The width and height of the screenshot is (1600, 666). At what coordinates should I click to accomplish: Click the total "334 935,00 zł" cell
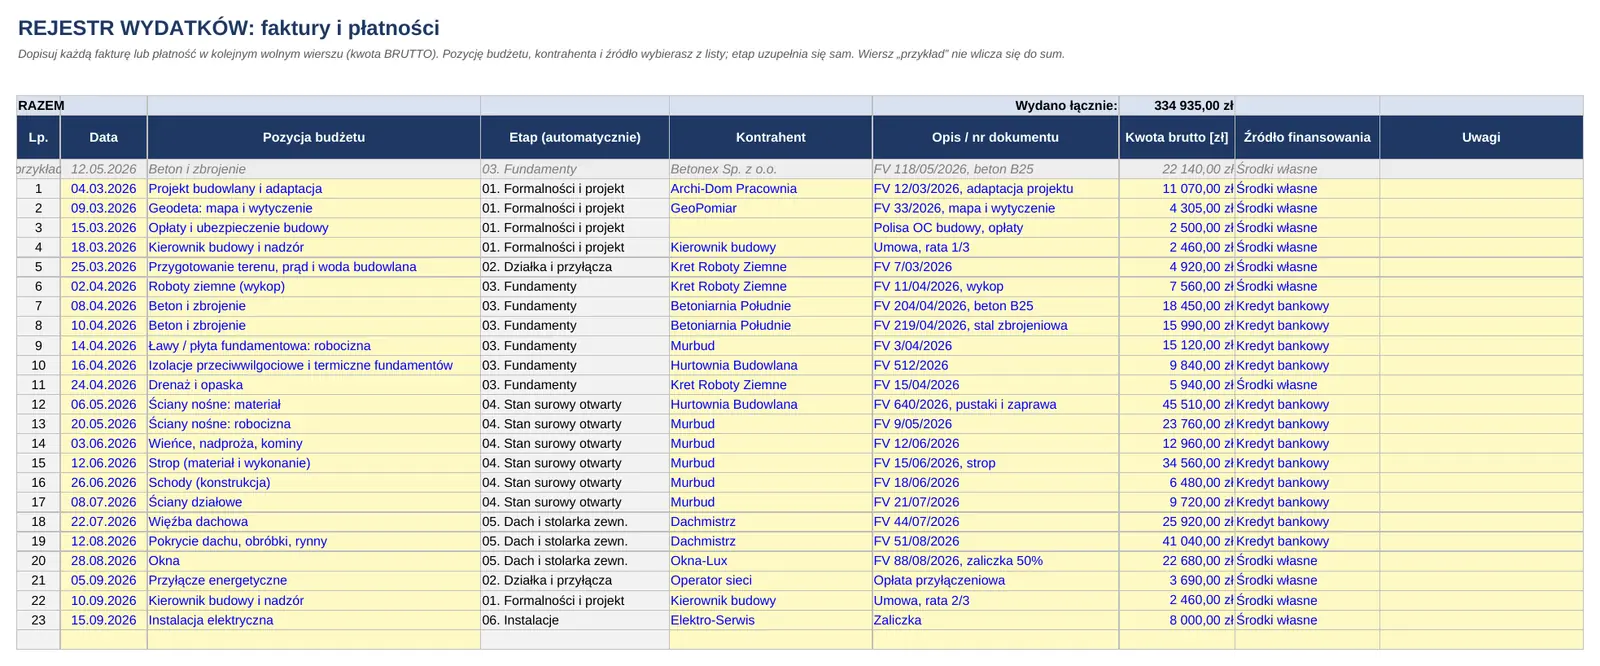coord(1177,105)
